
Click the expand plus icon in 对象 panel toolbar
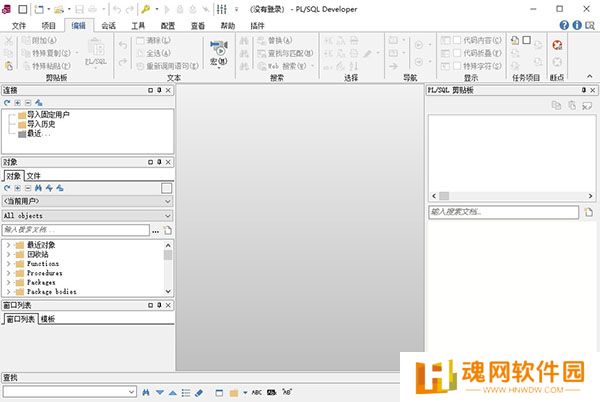18,188
